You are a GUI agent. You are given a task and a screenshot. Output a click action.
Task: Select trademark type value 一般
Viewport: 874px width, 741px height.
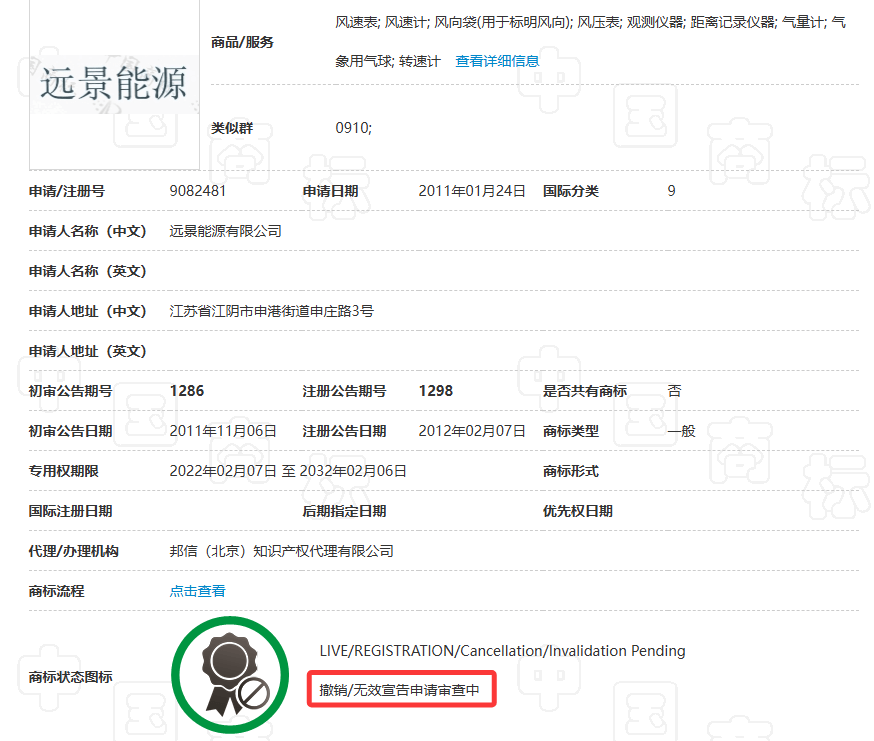click(681, 431)
